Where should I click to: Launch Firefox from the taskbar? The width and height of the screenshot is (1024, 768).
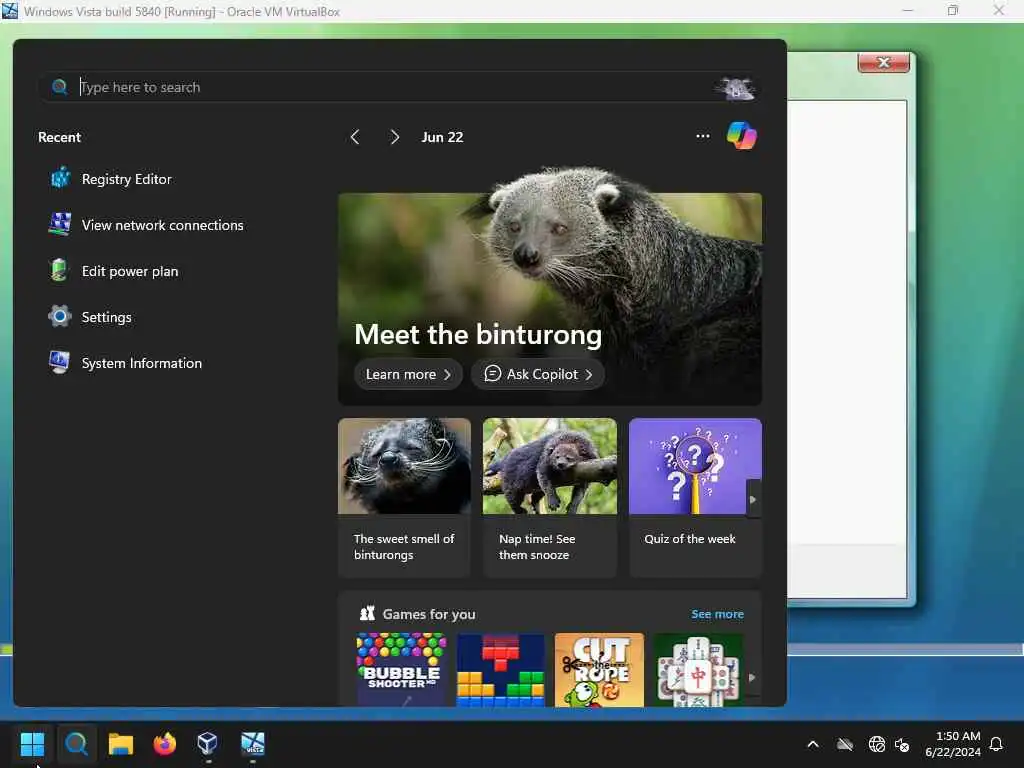pos(165,743)
